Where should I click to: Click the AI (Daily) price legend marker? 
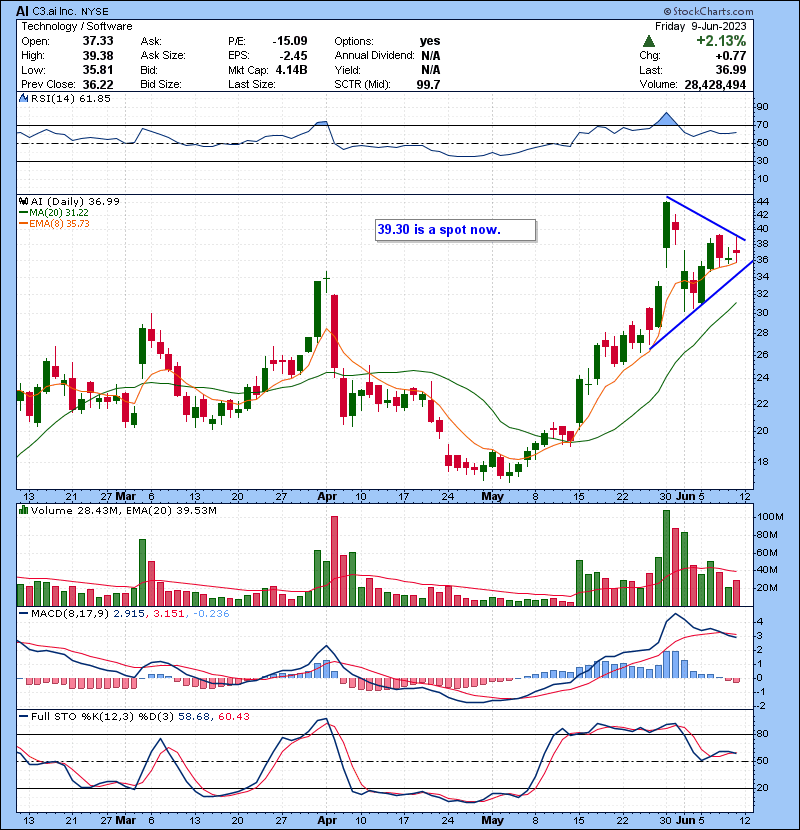(x=24, y=201)
